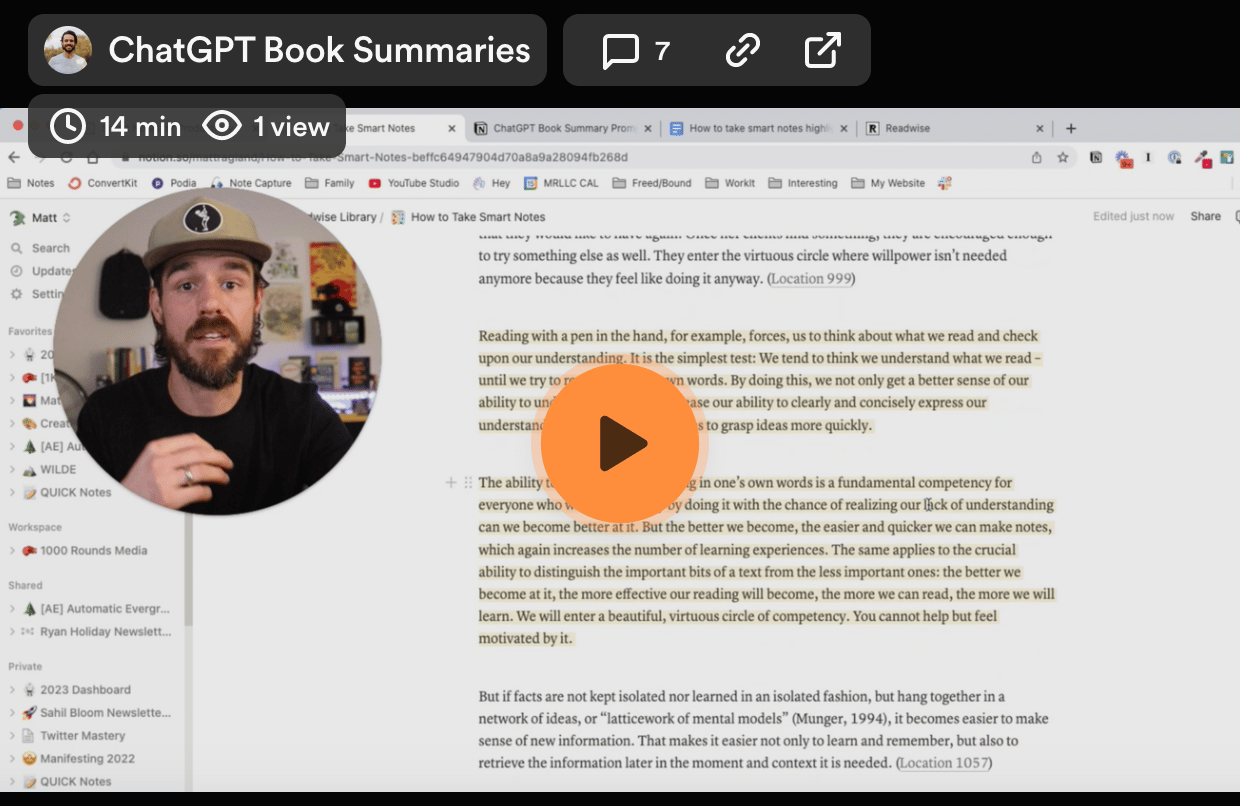Image resolution: width=1240 pixels, height=806 pixels.
Task: Click the six-dot block drag handle
Action: pyautogui.click(x=468, y=483)
